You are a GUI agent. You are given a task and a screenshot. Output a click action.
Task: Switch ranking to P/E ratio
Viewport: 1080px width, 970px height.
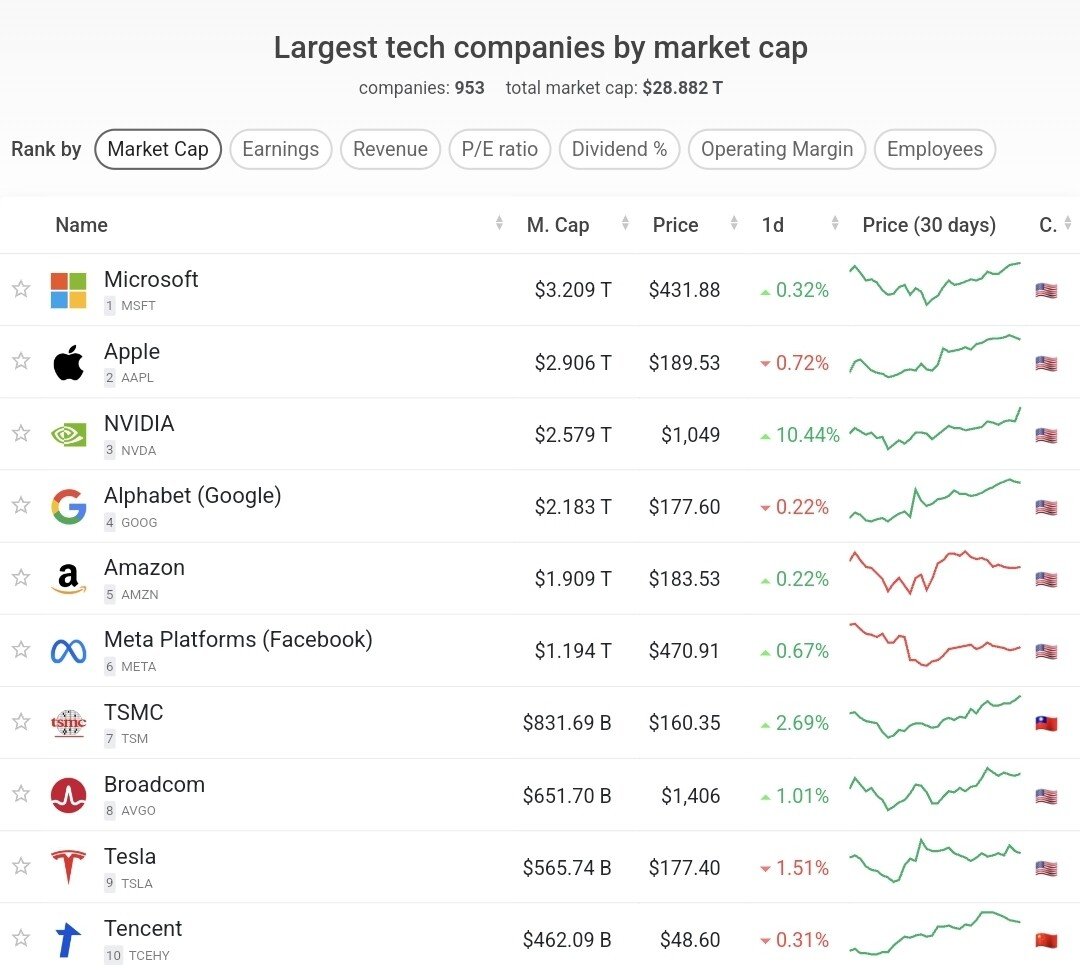[499, 149]
